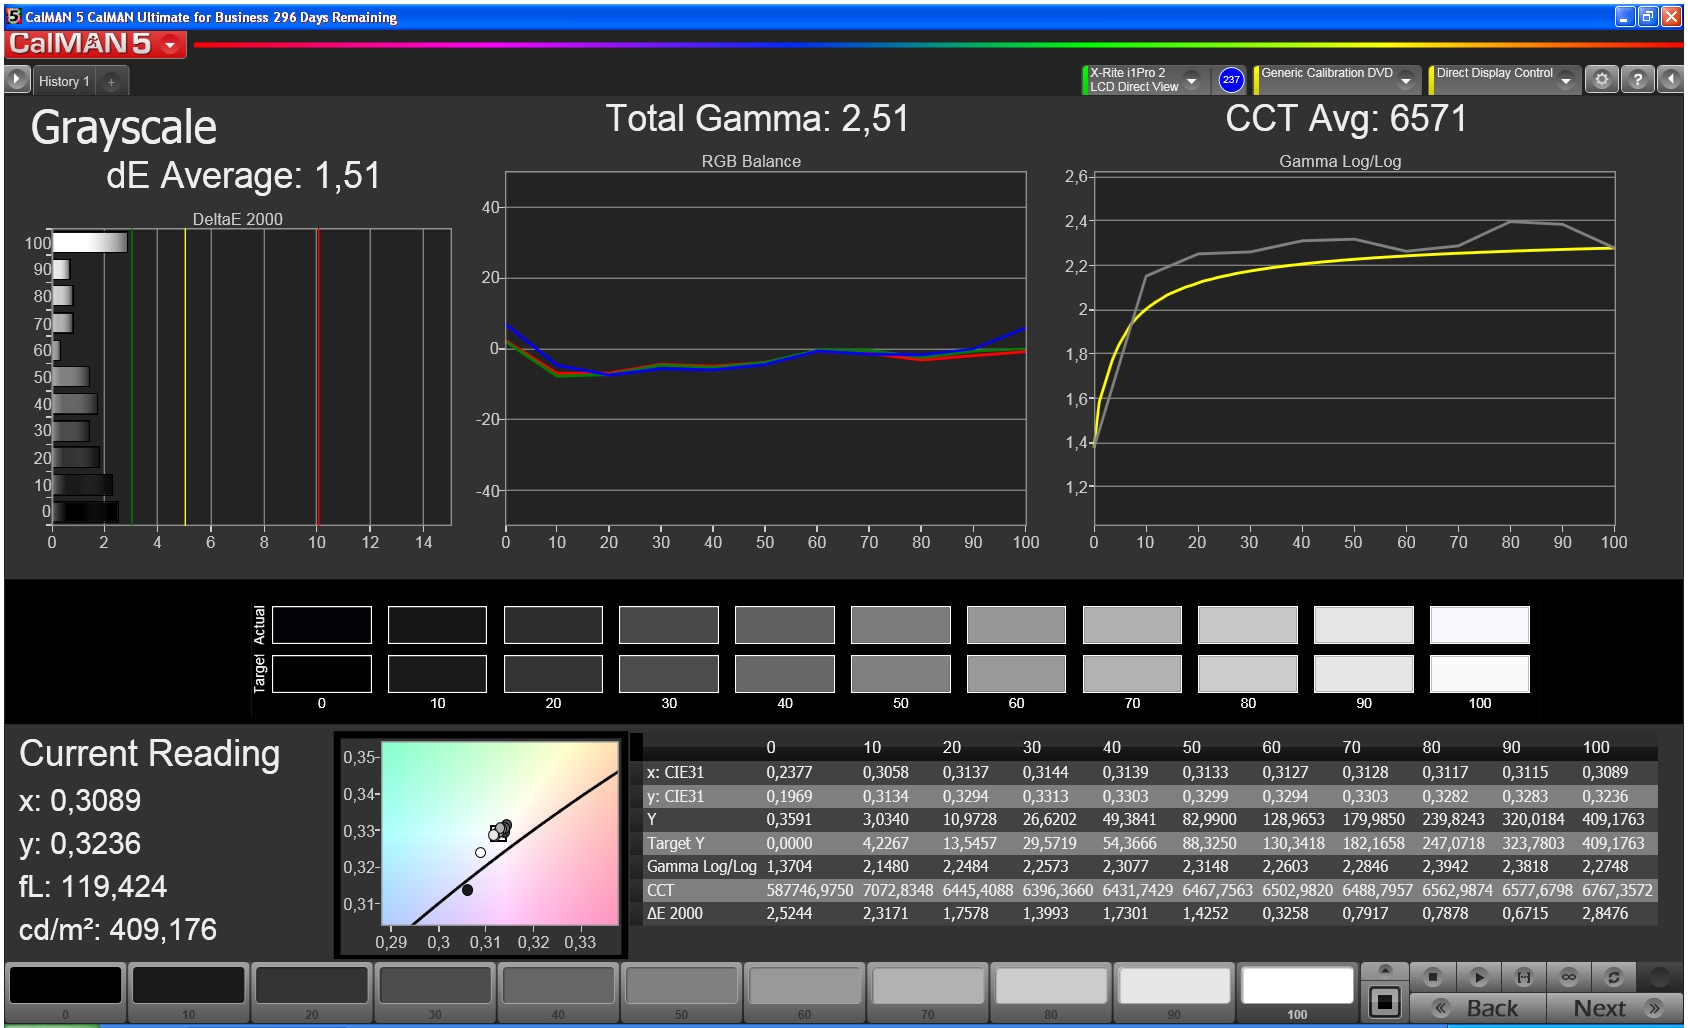Click the ΔE 2000 row label
Viewport: 1688px width, 1028px height.
pos(675,913)
